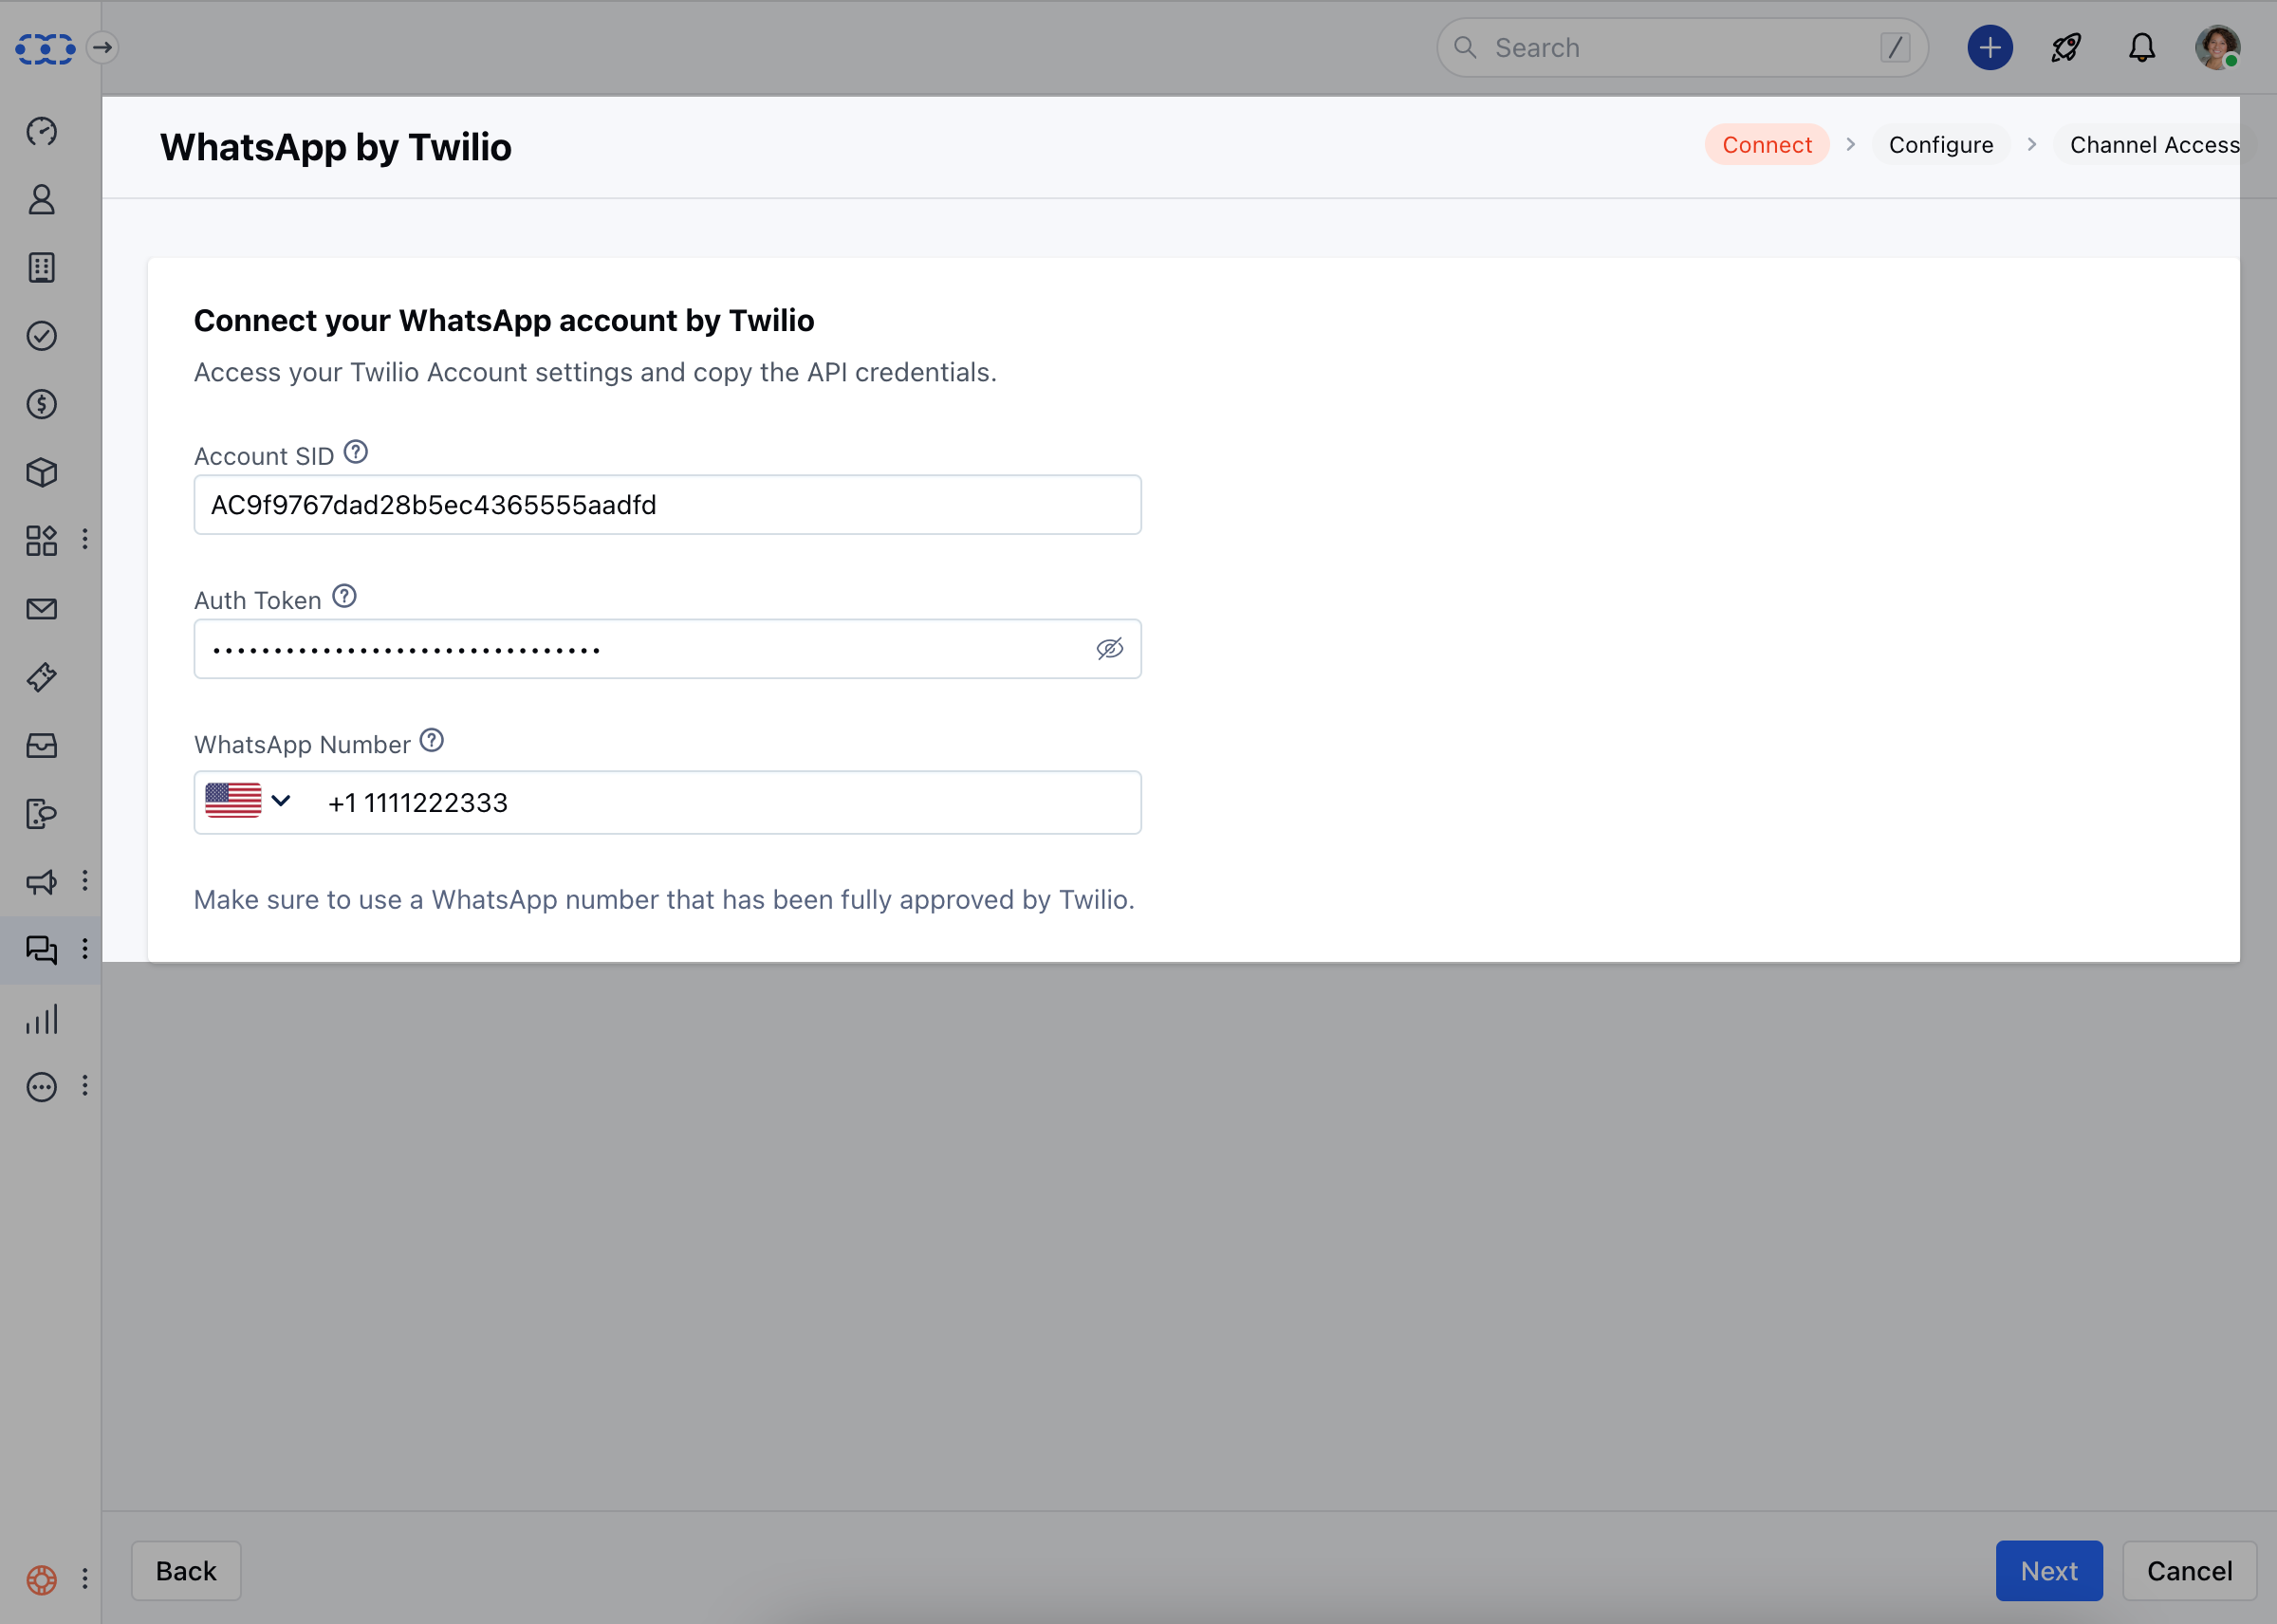Viewport: 2277px width, 1624px height.
Task: Open Email envelope icon in sidebar
Action: click(x=42, y=609)
